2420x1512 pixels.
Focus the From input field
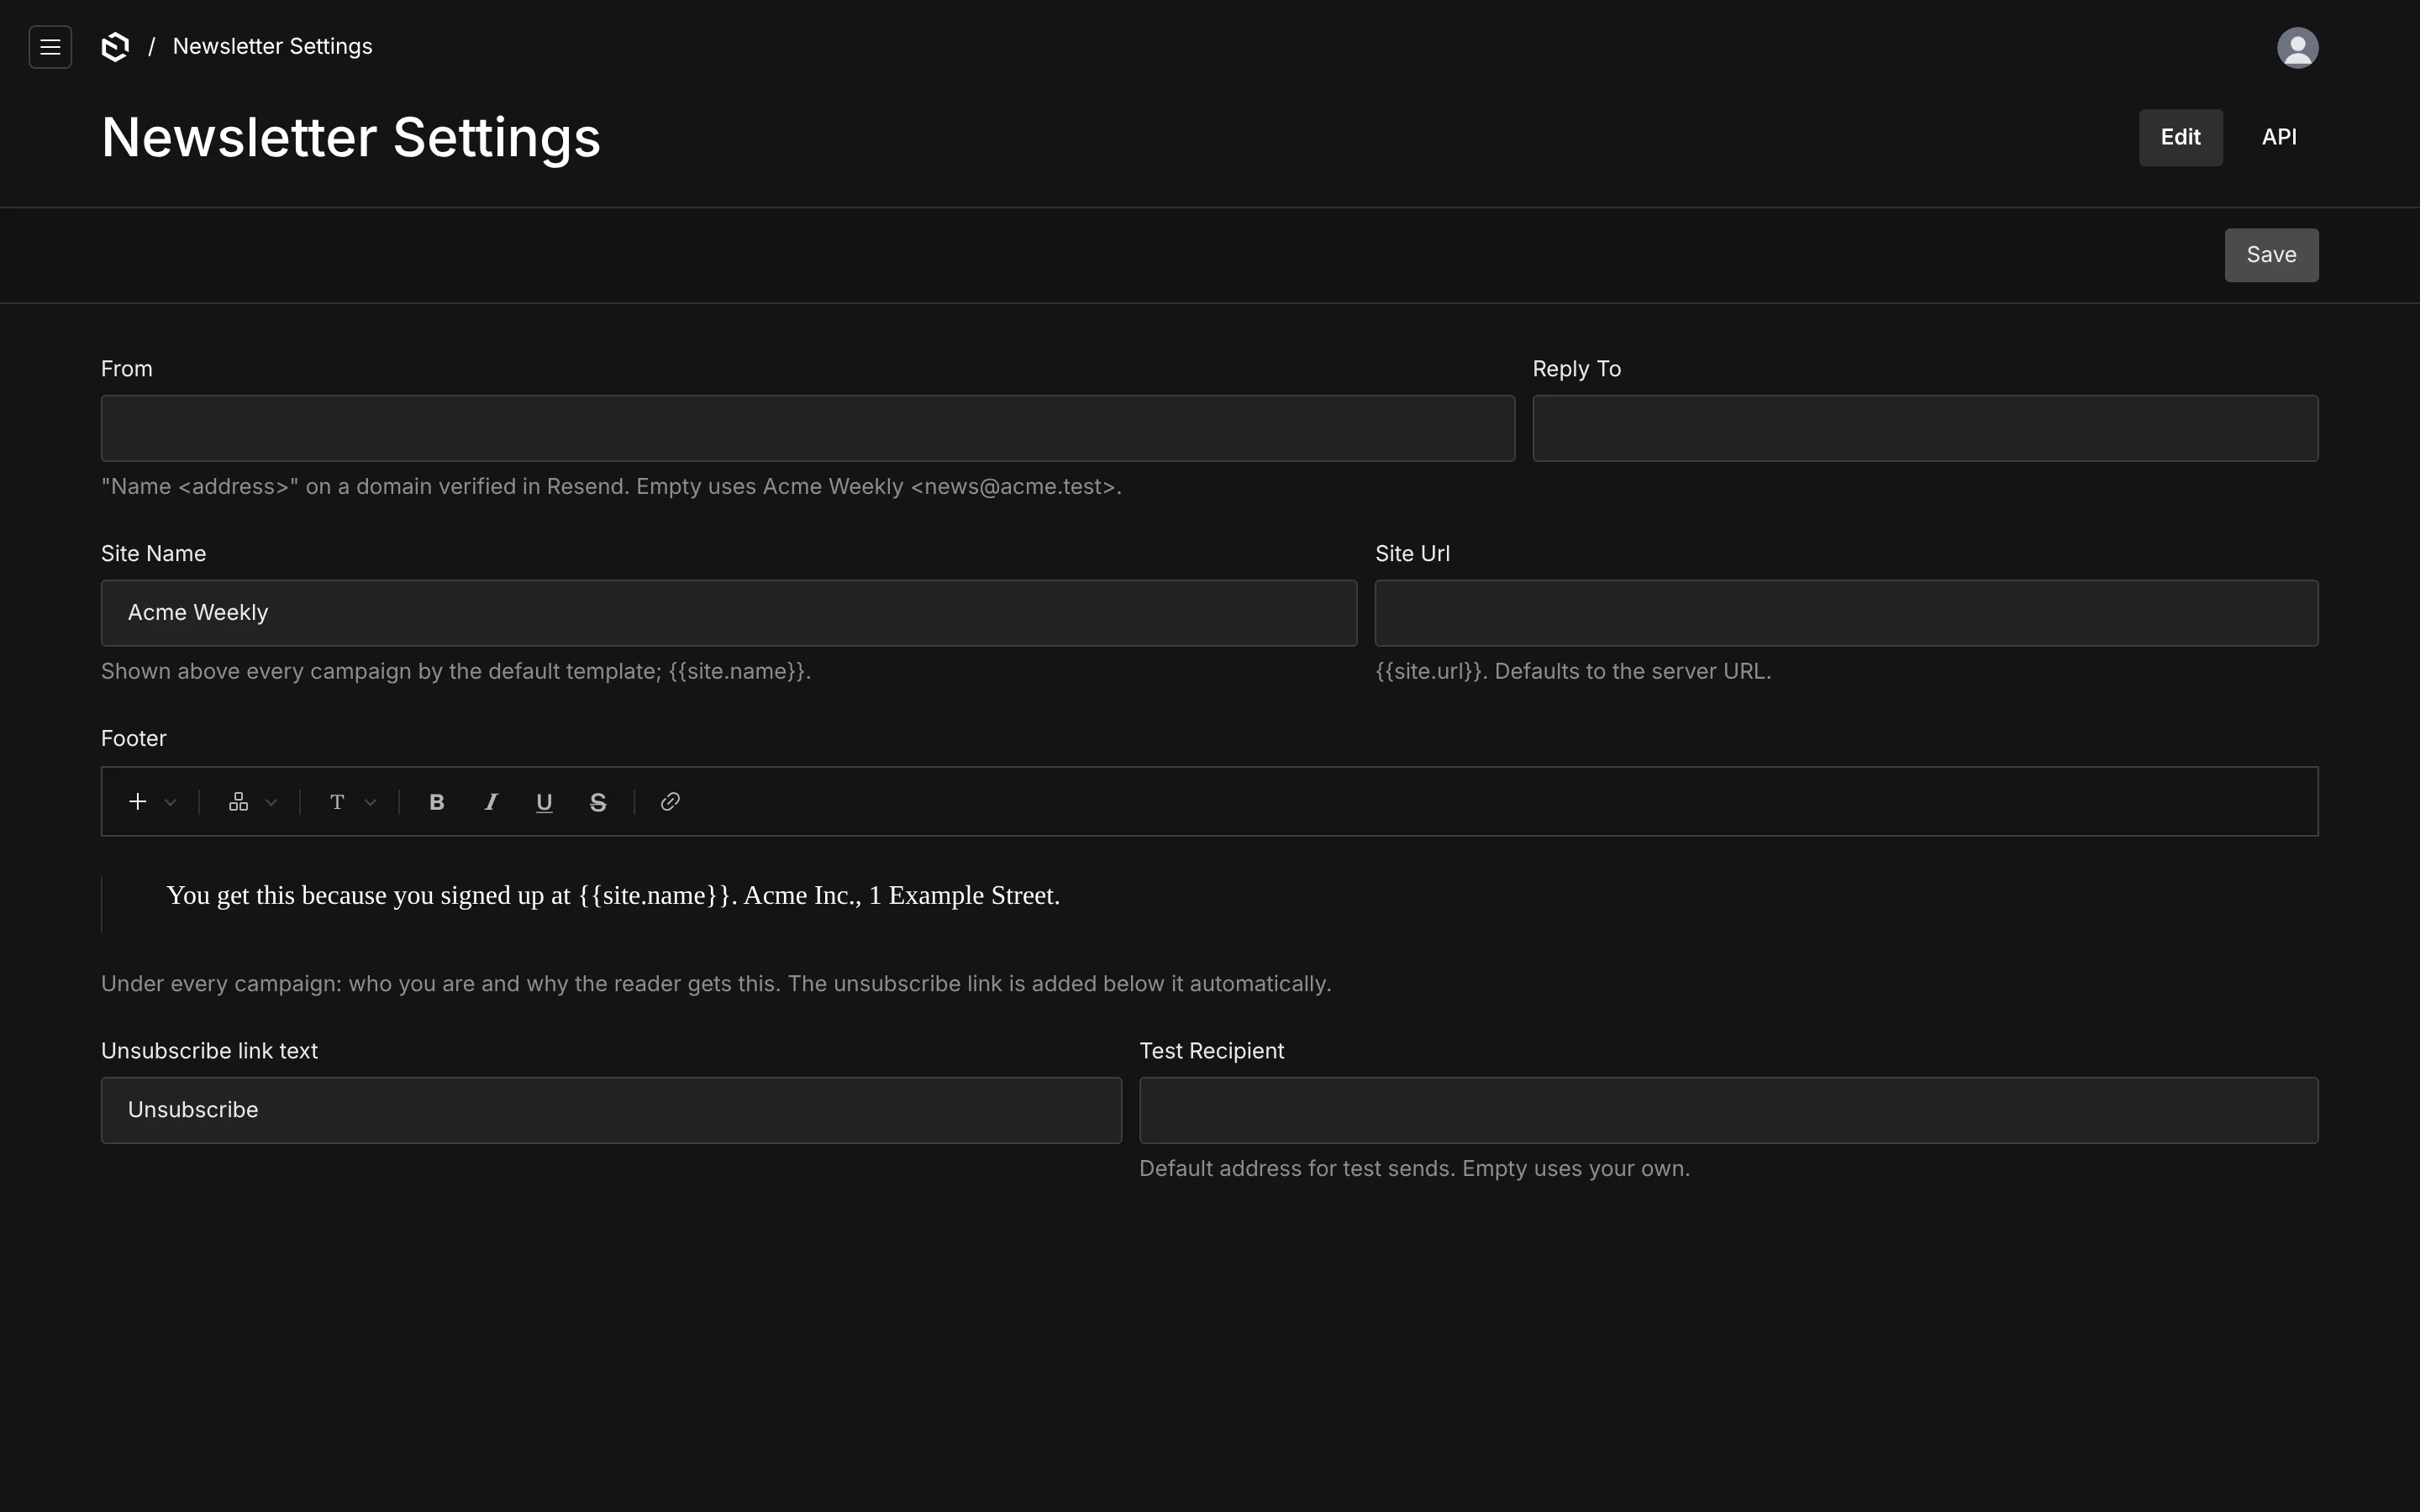pos(808,428)
